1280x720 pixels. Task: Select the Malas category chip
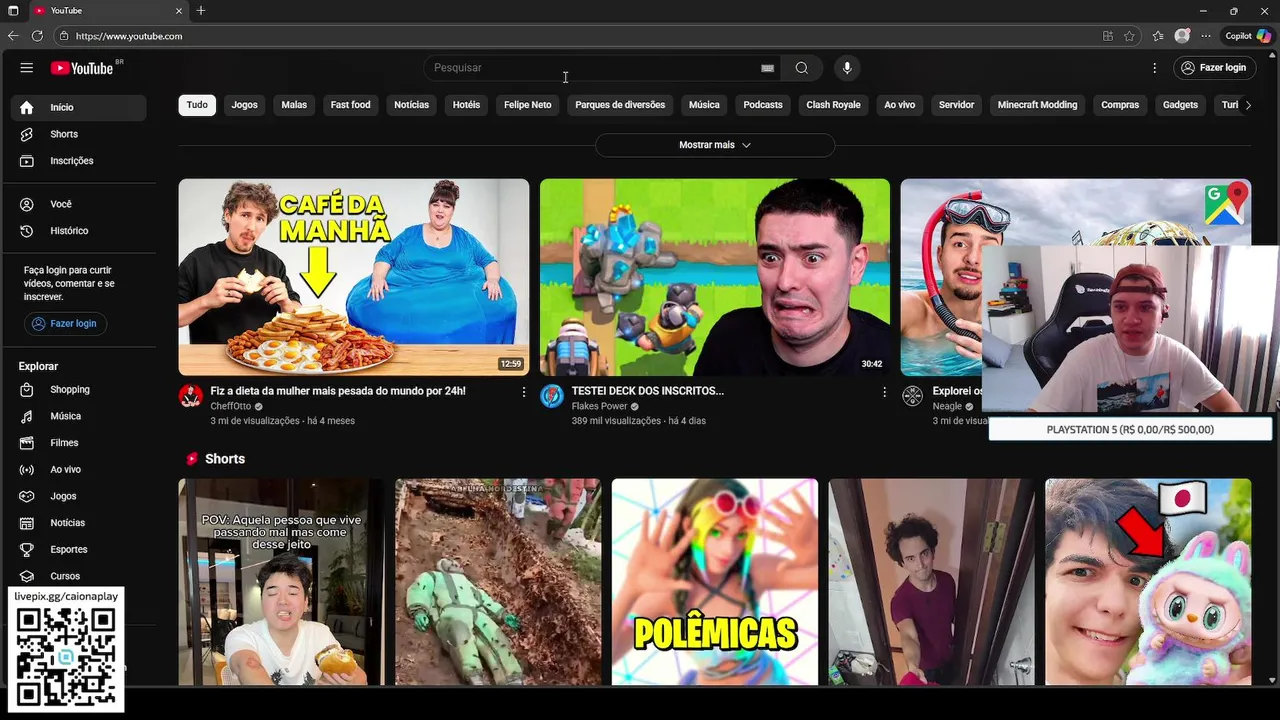tap(294, 105)
